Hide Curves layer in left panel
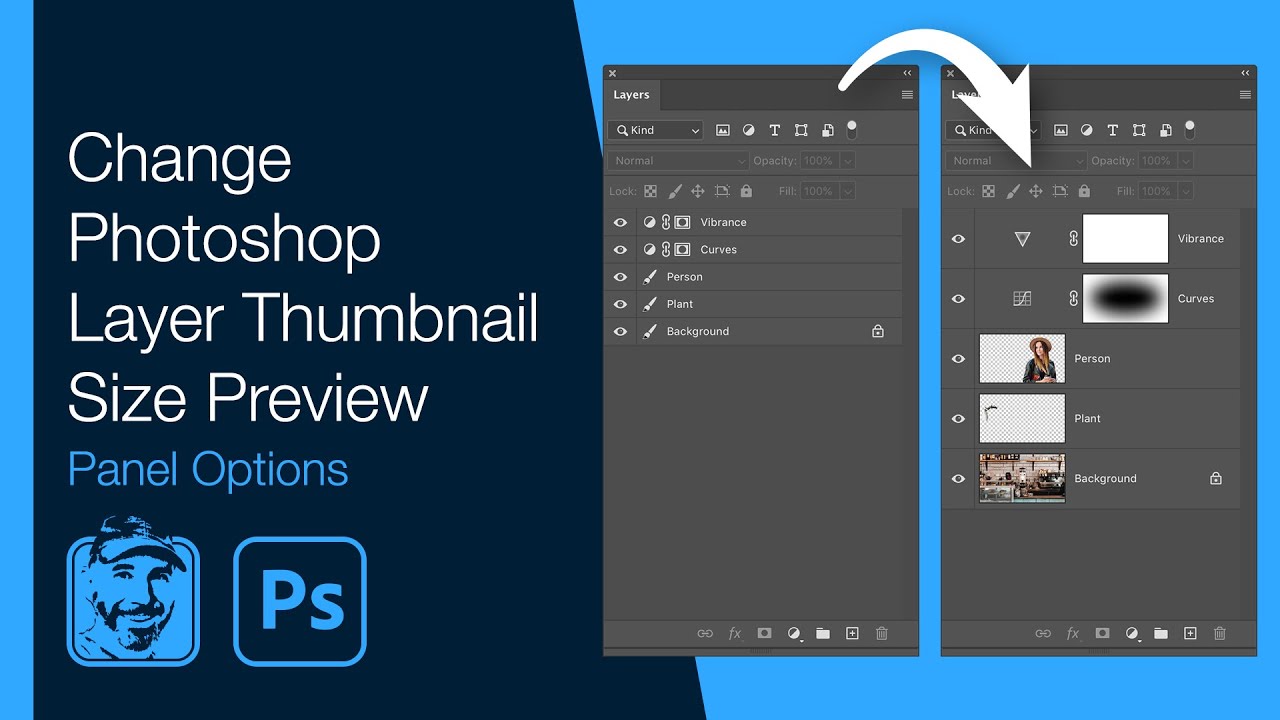1280x720 pixels. 620,250
